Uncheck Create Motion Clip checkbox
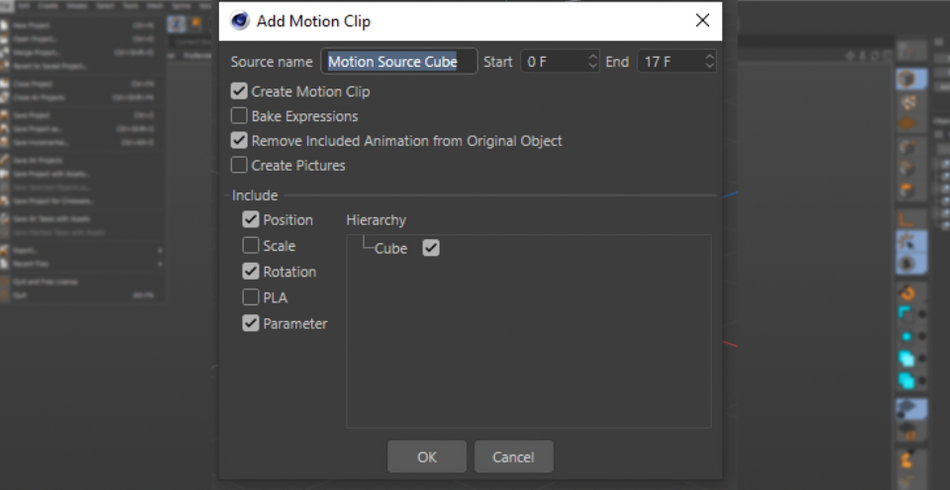This screenshot has height=490, width=950. click(239, 91)
